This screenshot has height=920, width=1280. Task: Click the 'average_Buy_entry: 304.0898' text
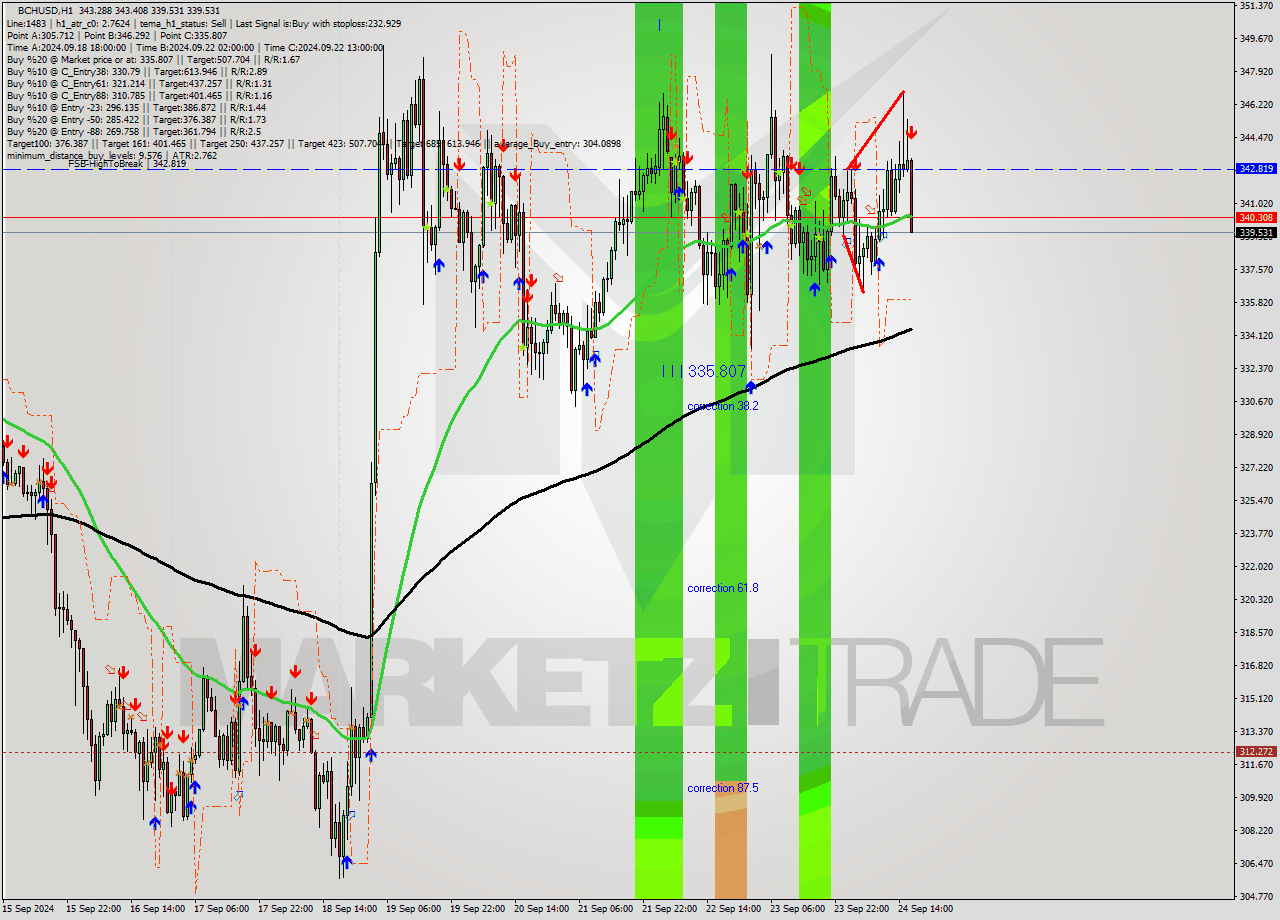click(555, 143)
